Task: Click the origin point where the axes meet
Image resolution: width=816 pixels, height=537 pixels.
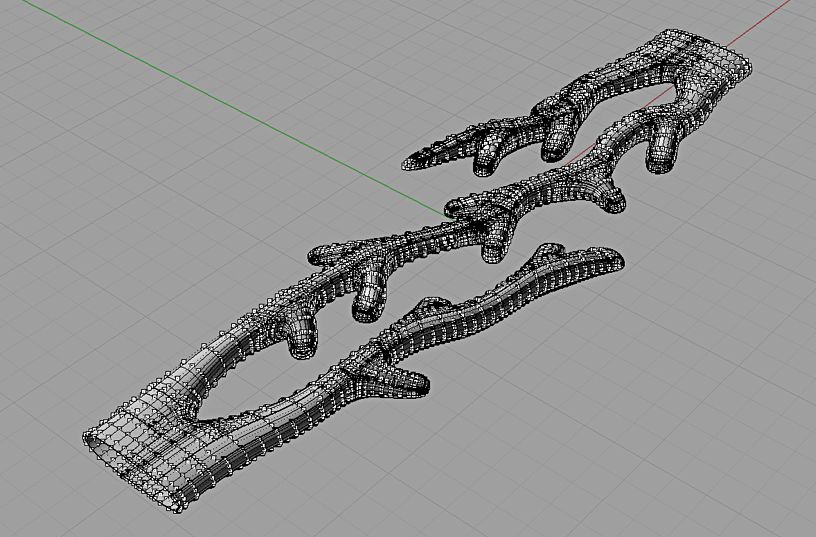Action: coord(447,212)
